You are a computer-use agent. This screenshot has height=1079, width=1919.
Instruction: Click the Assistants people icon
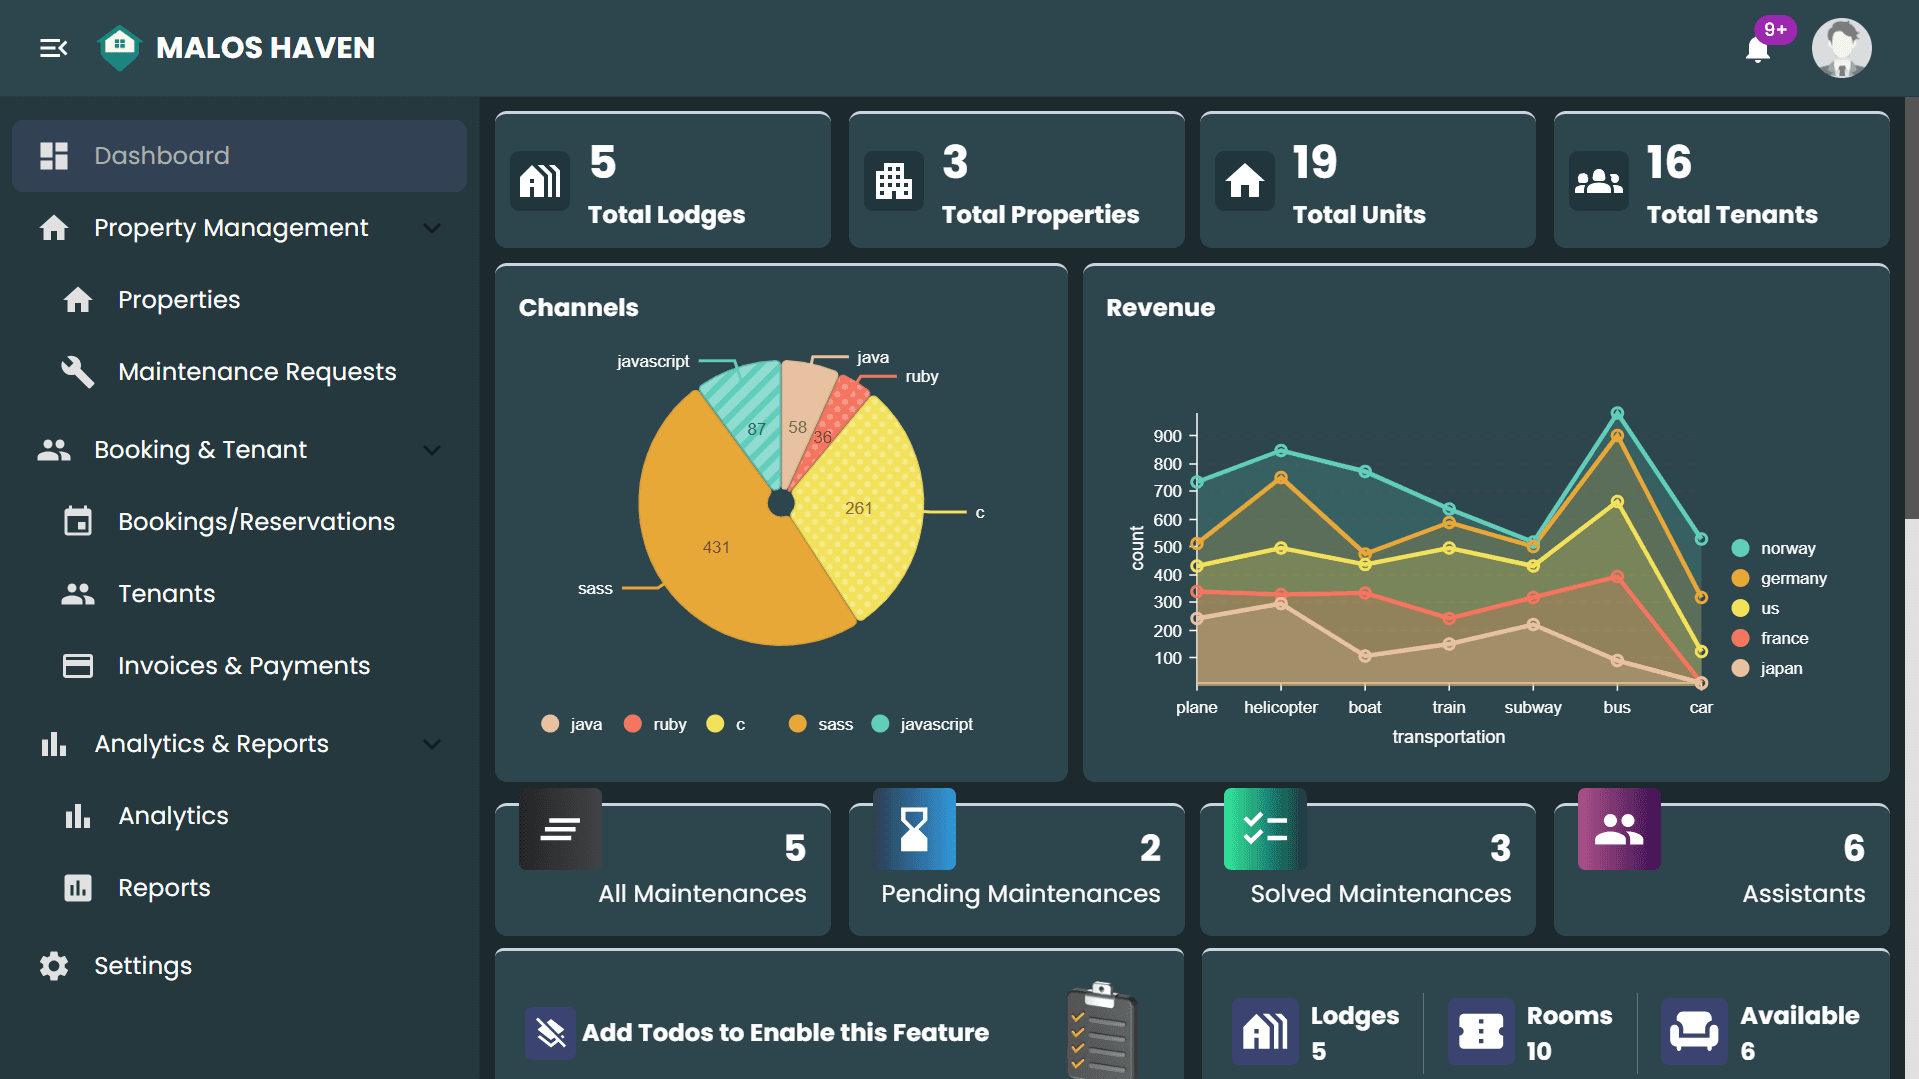click(x=1619, y=829)
